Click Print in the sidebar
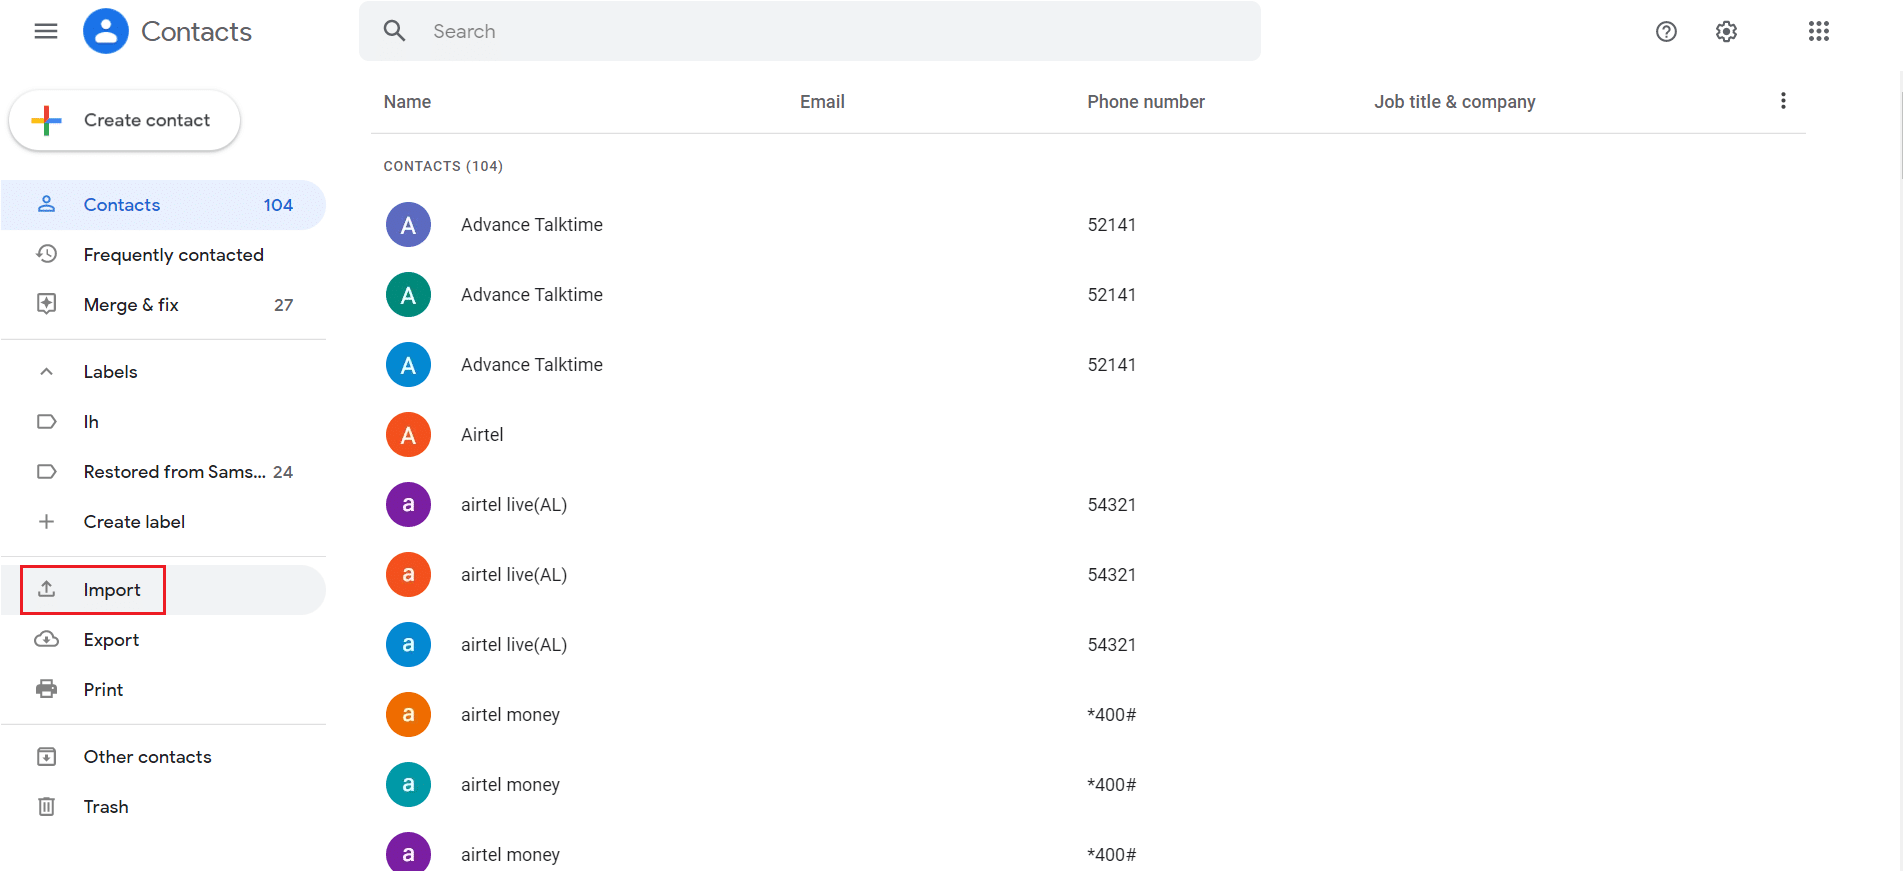The image size is (1903, 871). point(163,690)
